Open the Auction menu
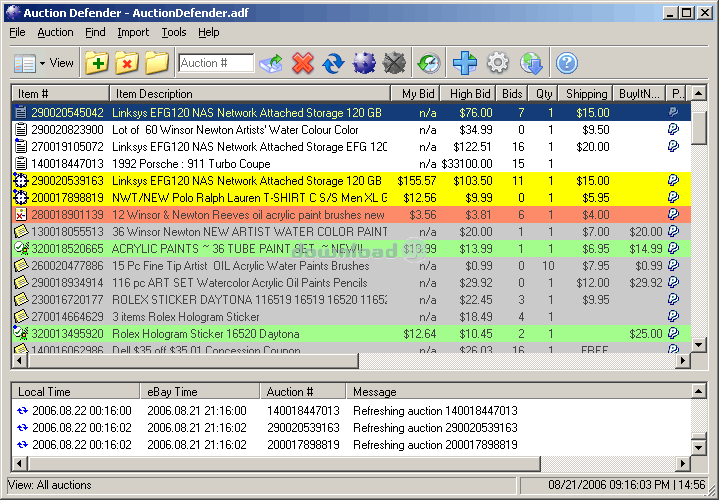This screenshot has width=719, height=500. (55, 32)
